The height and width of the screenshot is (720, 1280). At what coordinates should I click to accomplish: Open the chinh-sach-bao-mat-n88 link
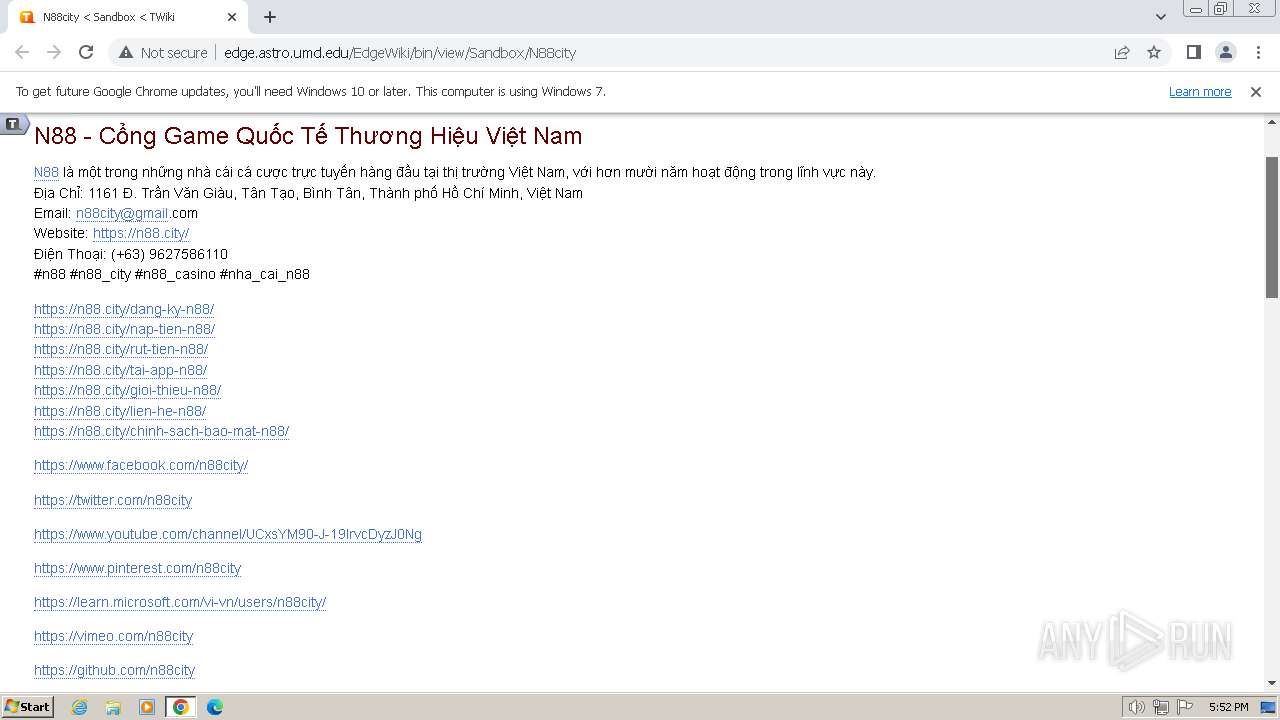click(x=161, y=431)
